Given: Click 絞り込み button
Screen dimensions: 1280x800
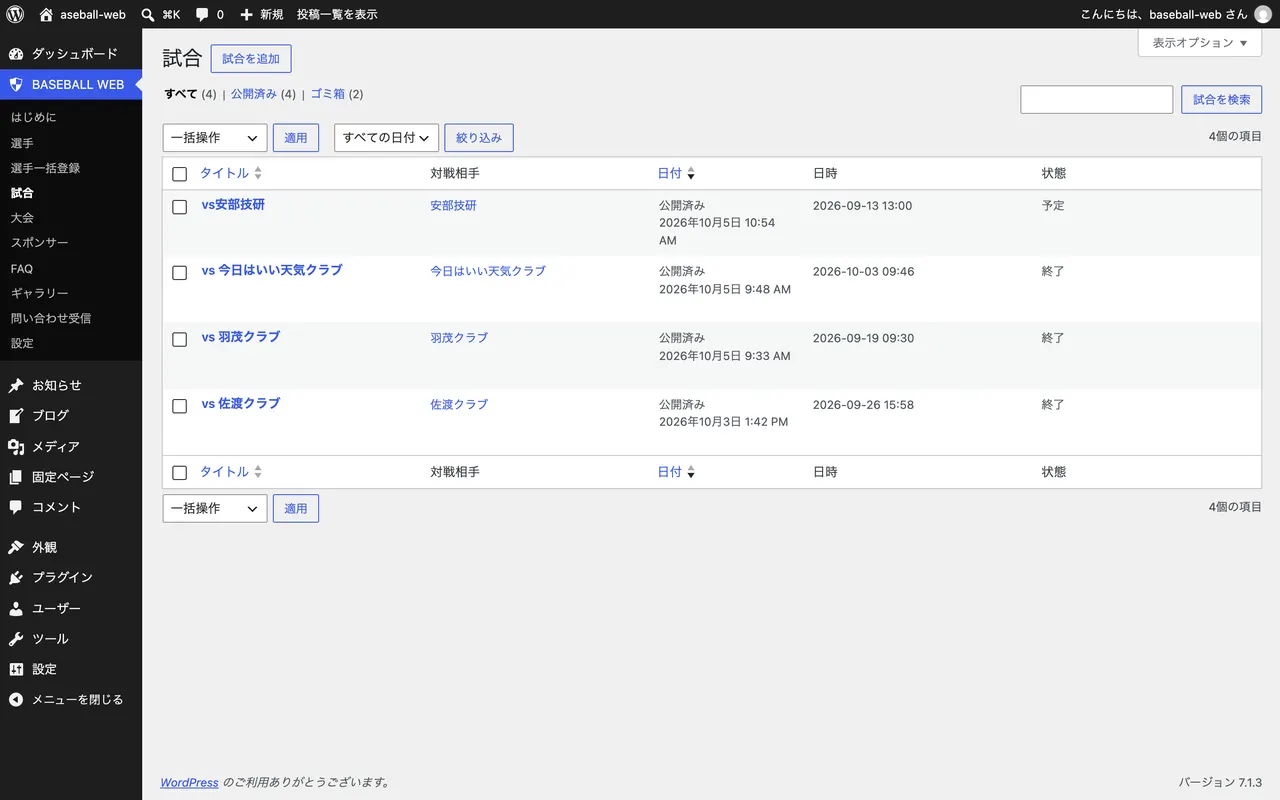Looking at the screenshot, I should tap(479, 138).
